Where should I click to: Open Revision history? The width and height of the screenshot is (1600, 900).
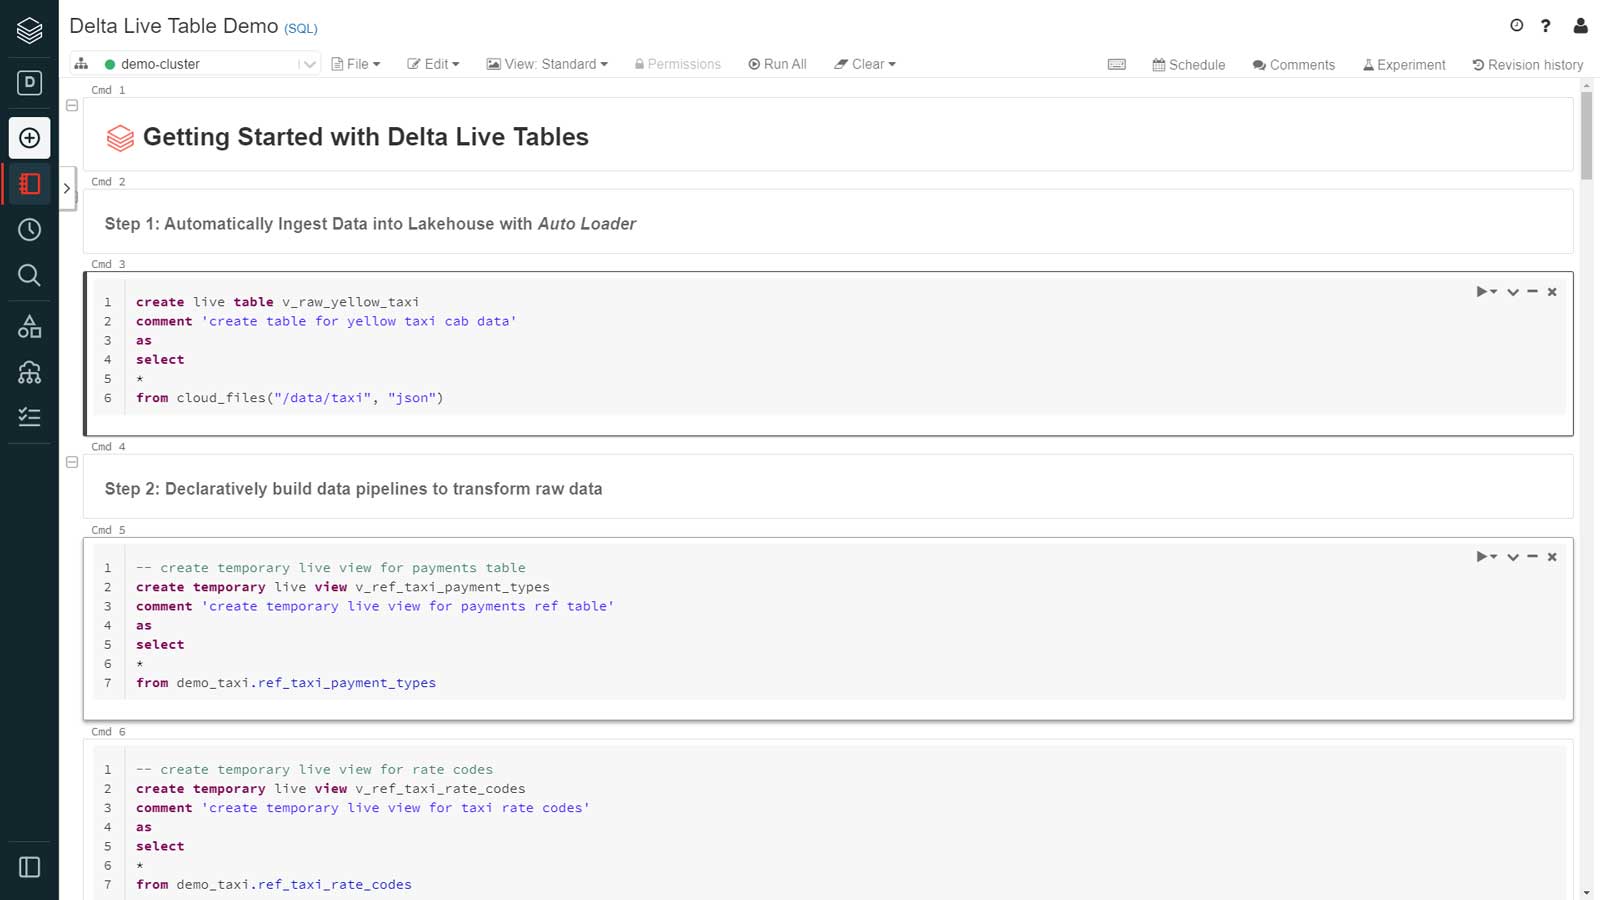(1527, 65)
